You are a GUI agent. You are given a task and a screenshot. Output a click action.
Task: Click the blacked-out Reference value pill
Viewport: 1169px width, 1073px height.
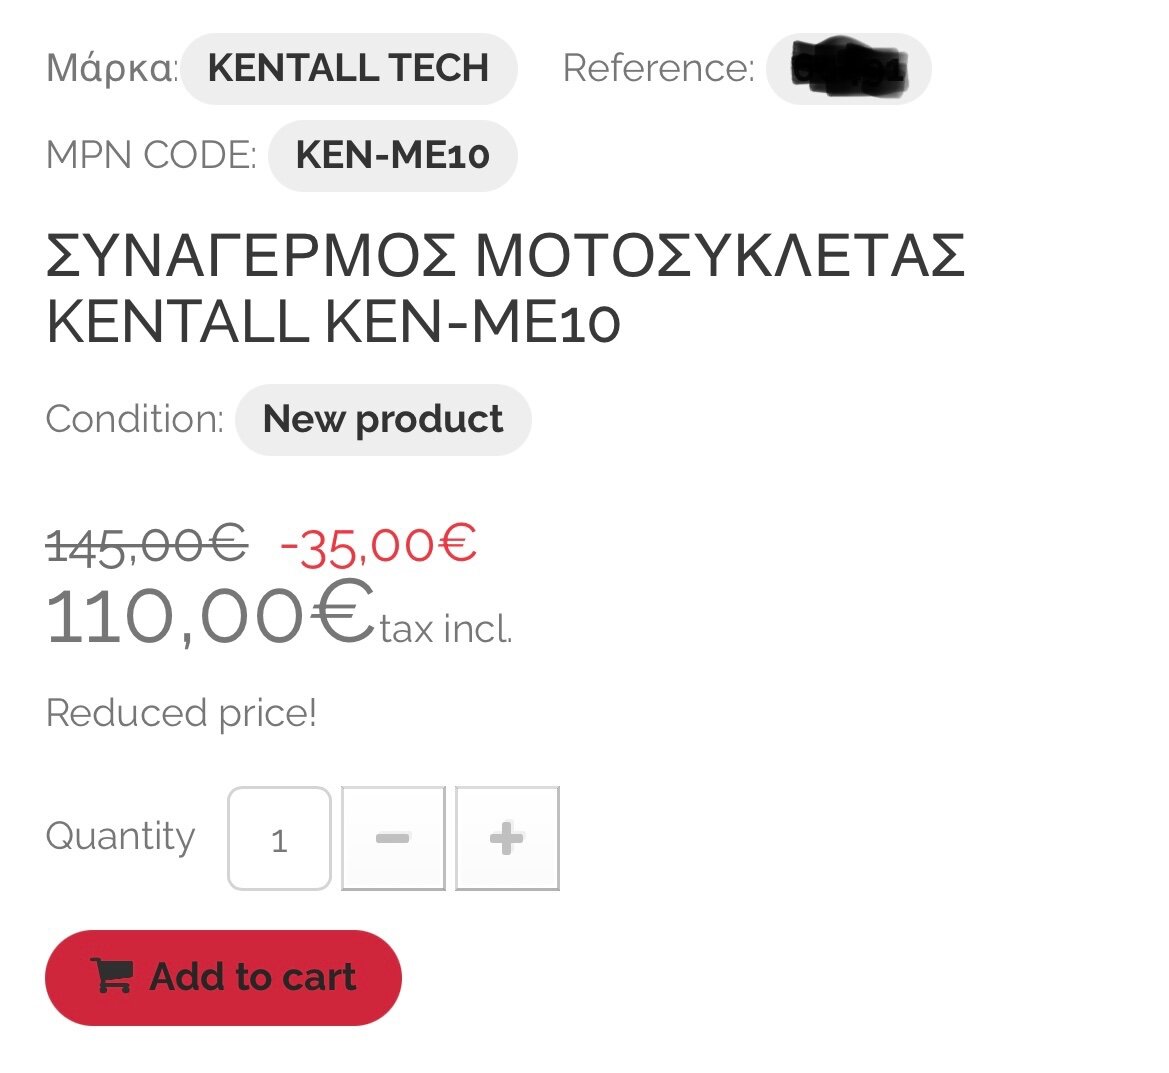(848, 69)
